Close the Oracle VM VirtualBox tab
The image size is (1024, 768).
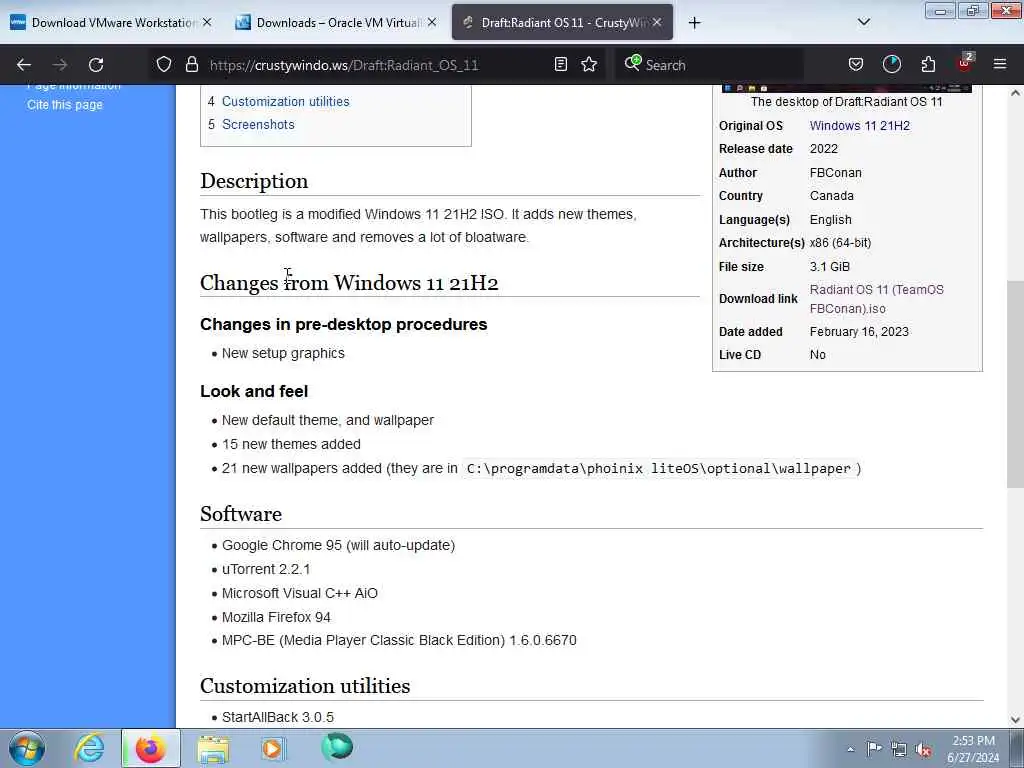(432, 22)
